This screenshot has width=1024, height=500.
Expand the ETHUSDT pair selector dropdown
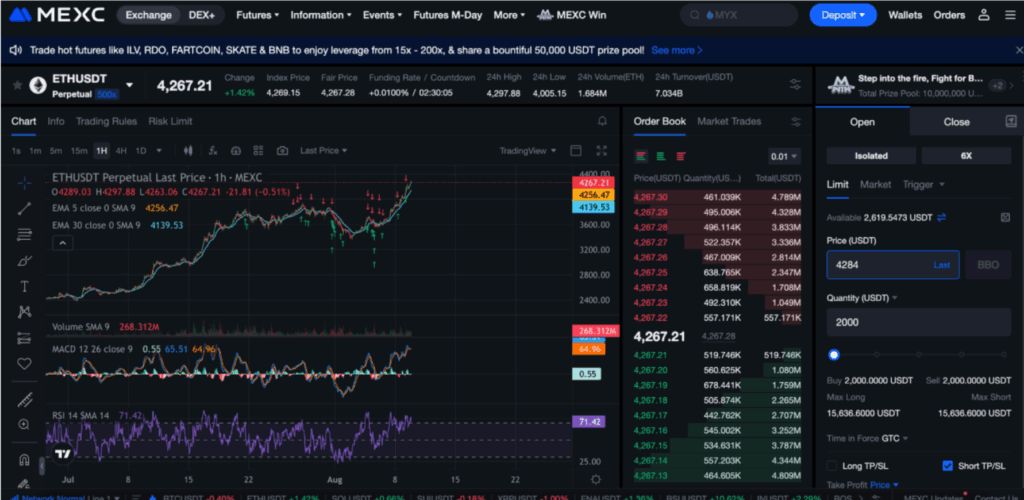pyautogui.click(x=129, y=85)
